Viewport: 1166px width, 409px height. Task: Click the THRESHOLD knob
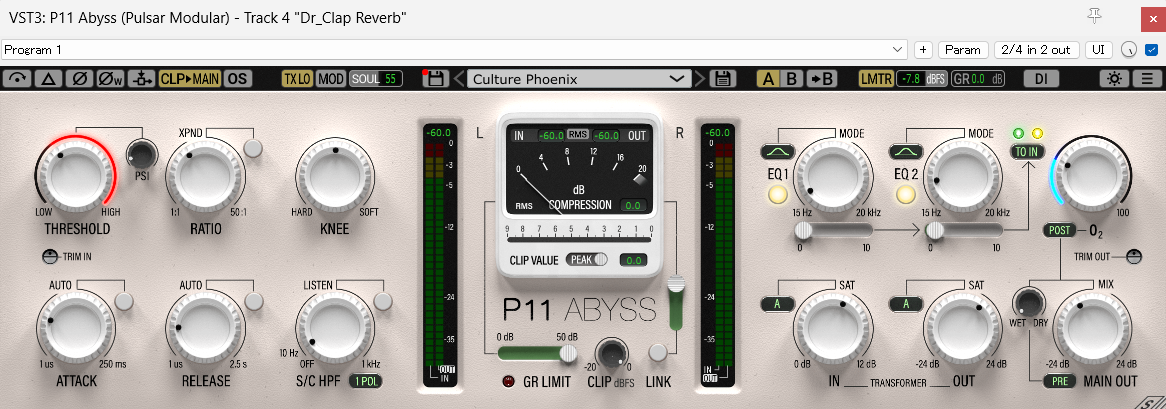pos(75,175)
